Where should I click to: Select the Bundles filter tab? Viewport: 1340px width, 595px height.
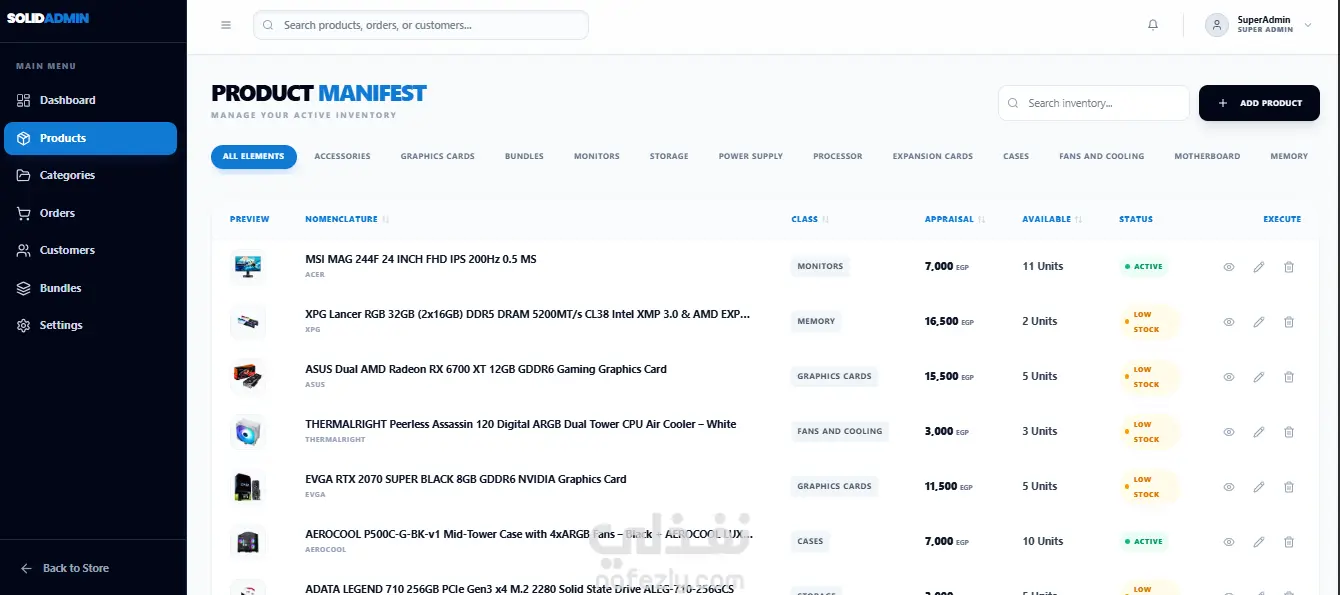[524, 156]
